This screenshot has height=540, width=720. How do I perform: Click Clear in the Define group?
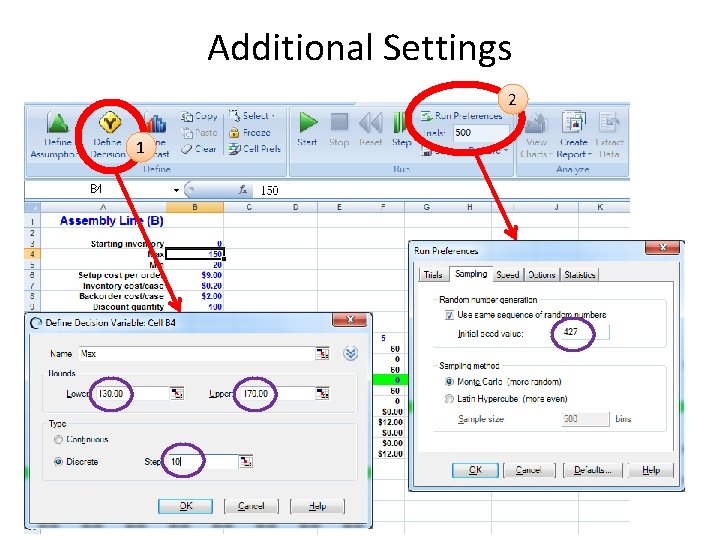[198, 149]
